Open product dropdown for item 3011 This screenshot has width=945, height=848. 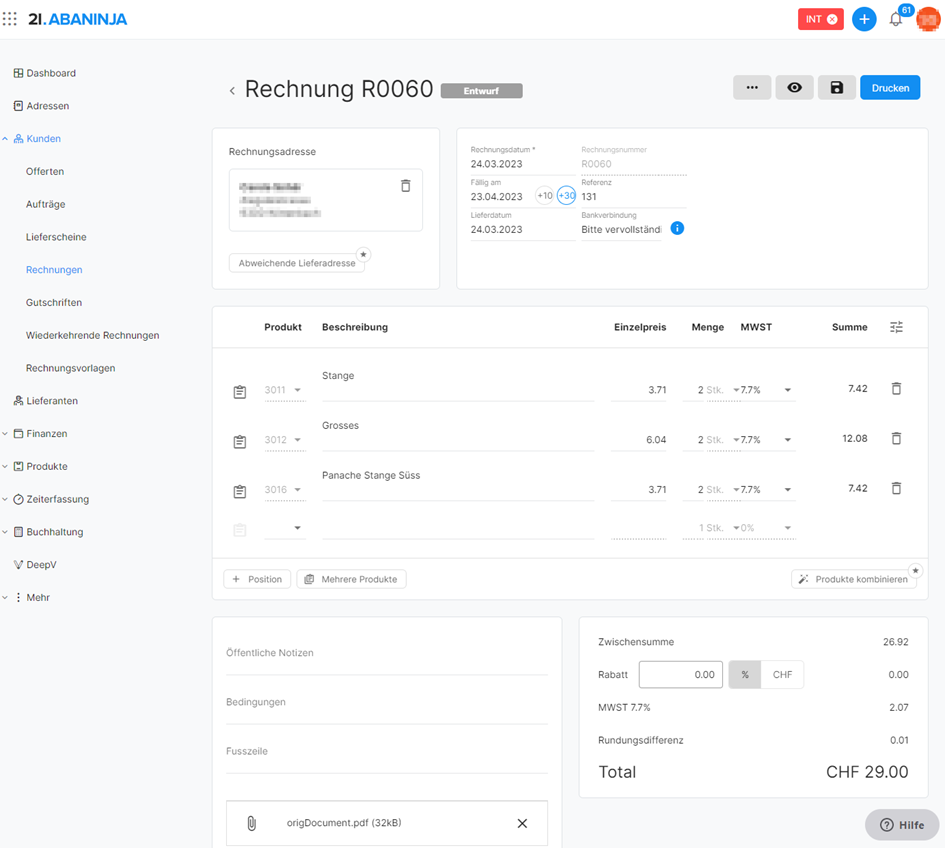click(298, 390)
